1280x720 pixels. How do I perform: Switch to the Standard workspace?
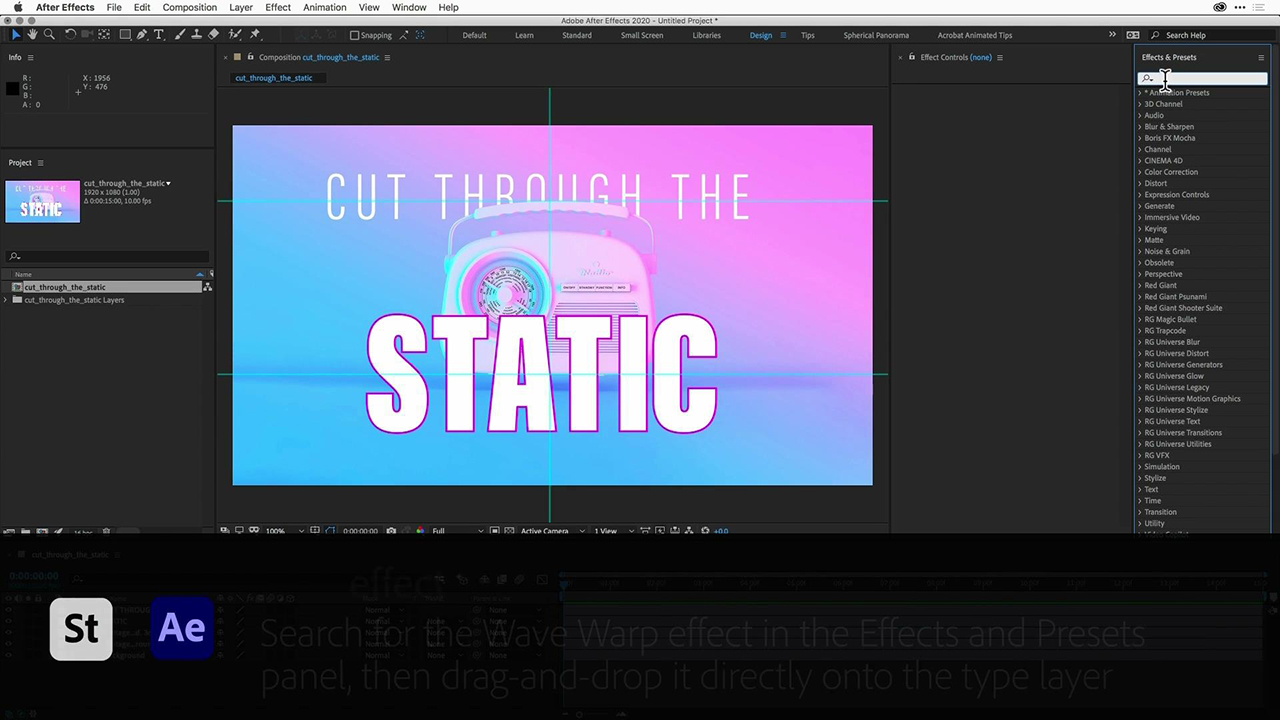click(577, 35)
